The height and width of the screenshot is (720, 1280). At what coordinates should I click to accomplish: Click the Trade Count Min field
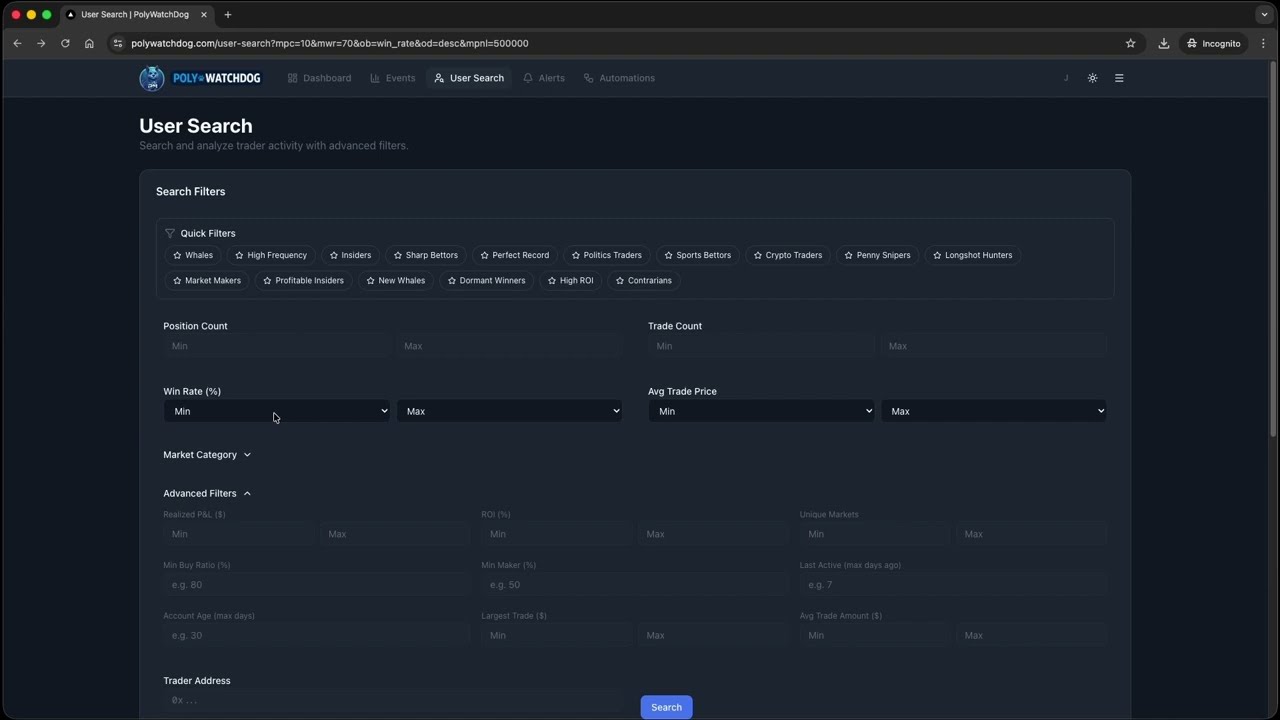pos(761,346)
